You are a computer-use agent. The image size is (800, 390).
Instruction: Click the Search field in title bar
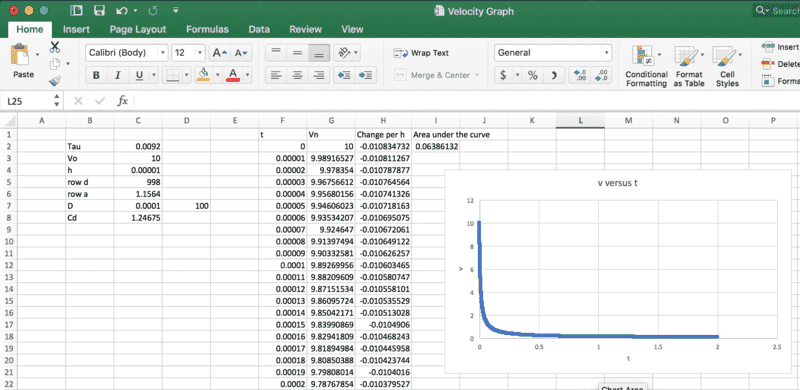point(776,10)
